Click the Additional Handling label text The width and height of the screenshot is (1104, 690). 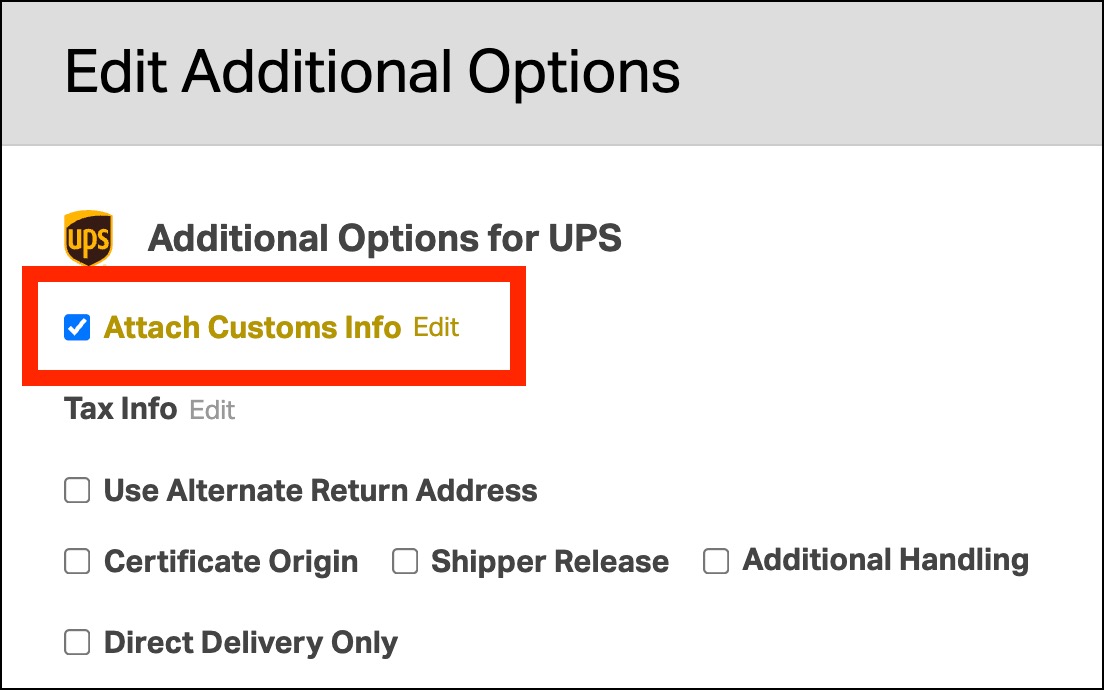pyautogui.click(x=885, y=560)
